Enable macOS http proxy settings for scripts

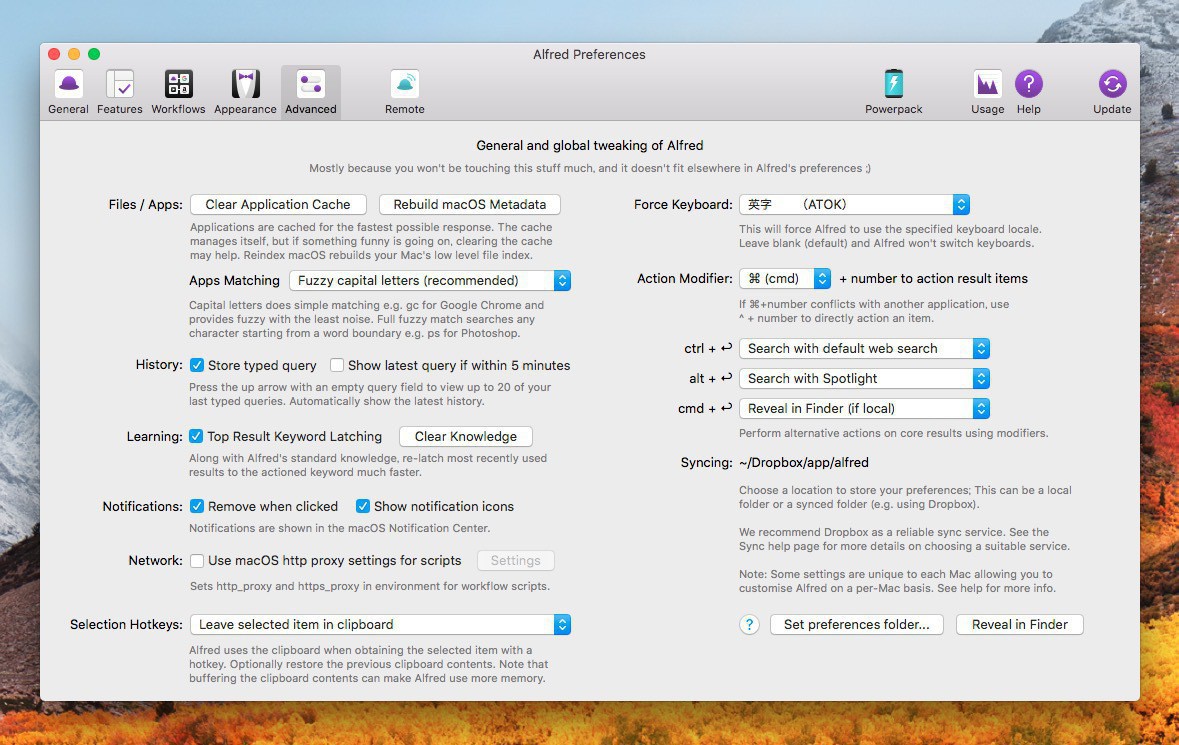coord(197,561)
